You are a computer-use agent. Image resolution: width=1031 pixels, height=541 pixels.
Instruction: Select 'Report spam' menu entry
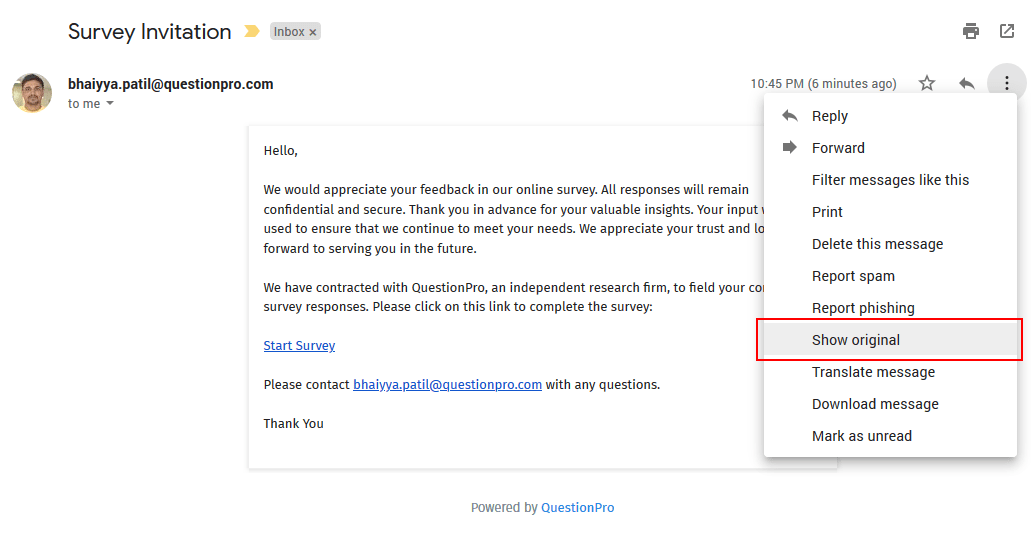pyautogui.click(x=853, y=276)
